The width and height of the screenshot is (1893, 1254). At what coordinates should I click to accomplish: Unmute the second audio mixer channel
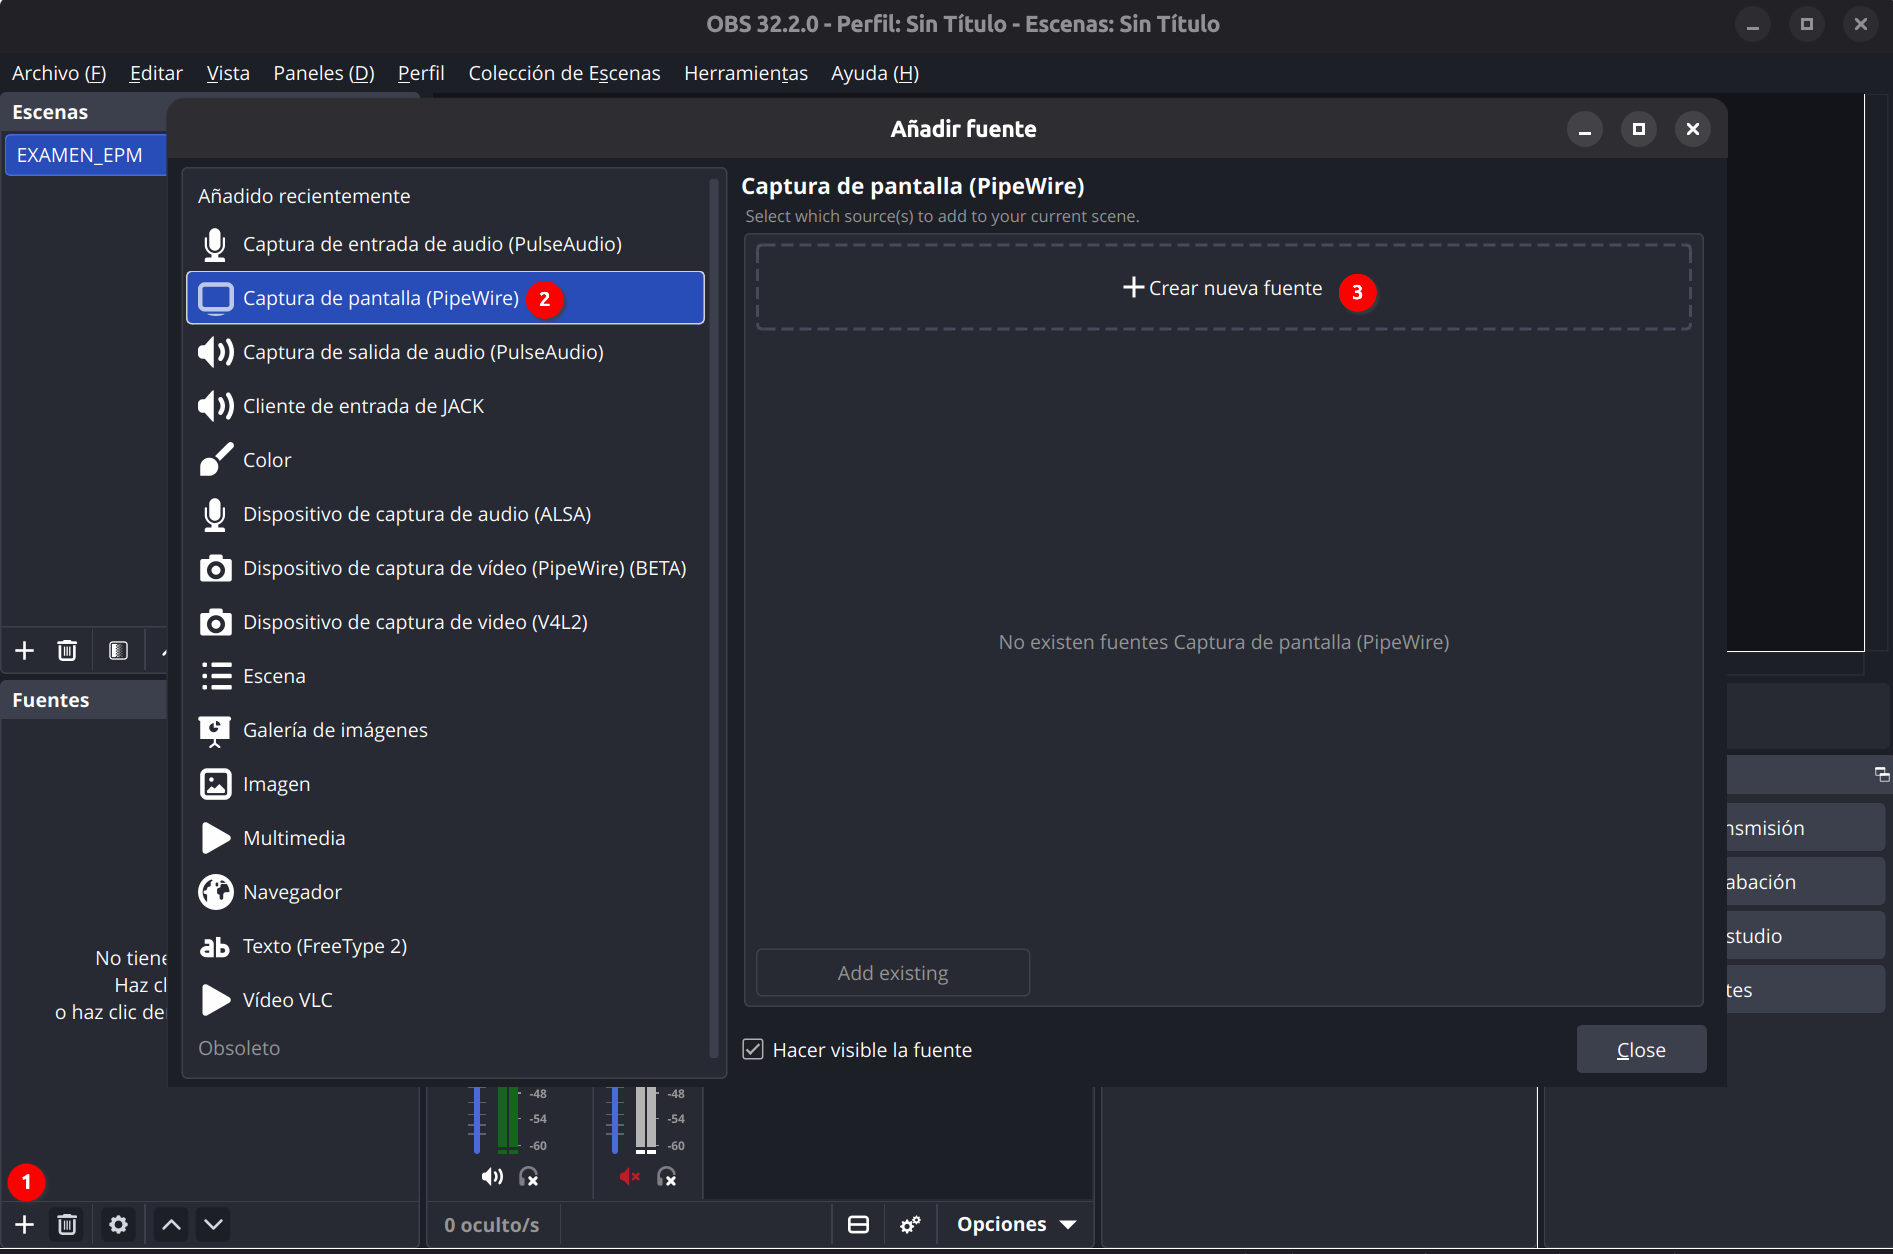[629, 1177]
